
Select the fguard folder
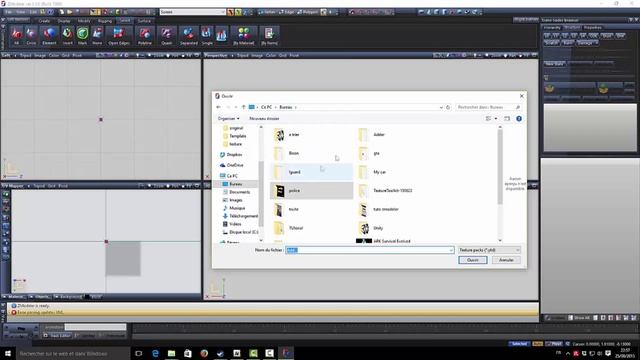coord(311,172)
